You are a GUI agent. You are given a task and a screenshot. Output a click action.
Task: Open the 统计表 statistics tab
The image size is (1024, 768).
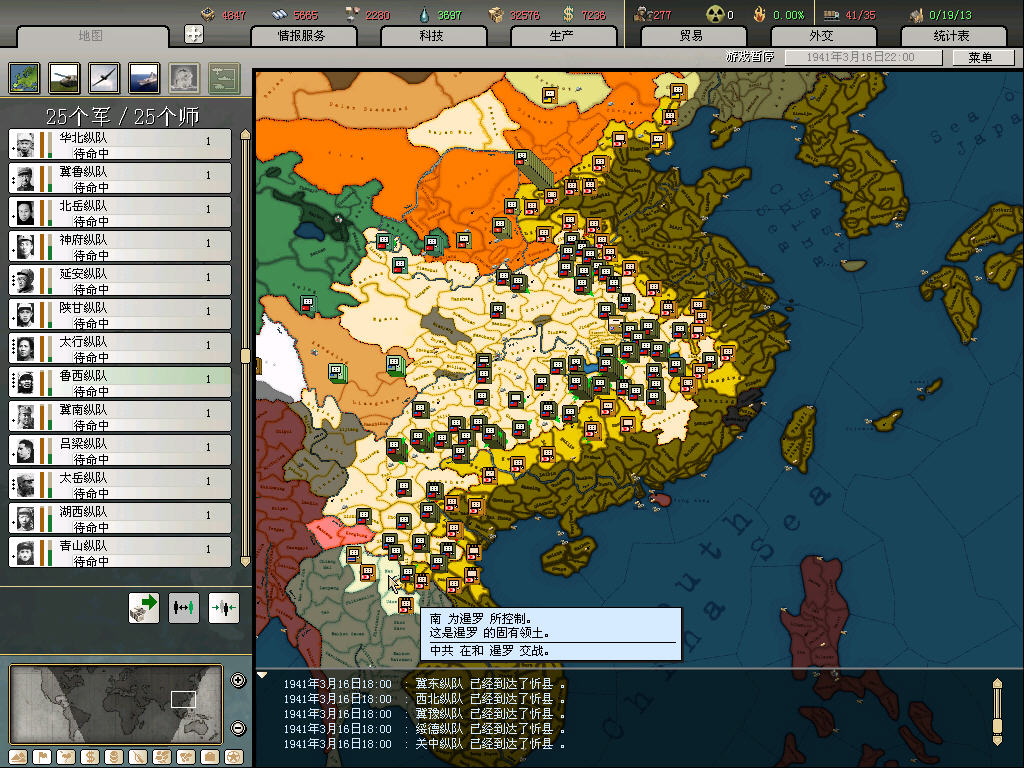pos(953,36)
